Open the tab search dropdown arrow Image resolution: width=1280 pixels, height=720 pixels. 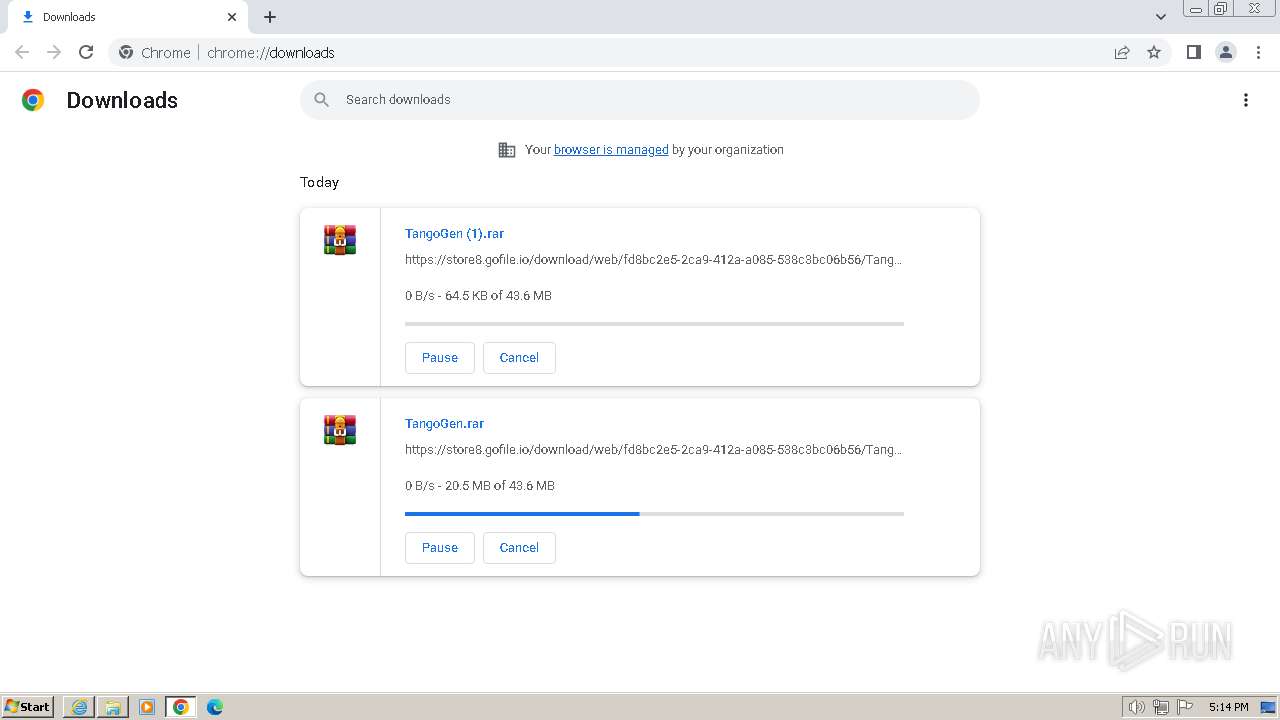click(x=1160, y=17)
